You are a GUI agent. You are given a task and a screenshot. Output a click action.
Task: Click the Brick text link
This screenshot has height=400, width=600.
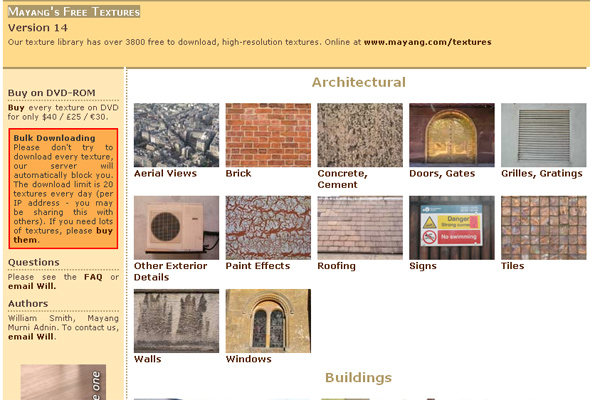pyautogui.click(x=238, y=173)
